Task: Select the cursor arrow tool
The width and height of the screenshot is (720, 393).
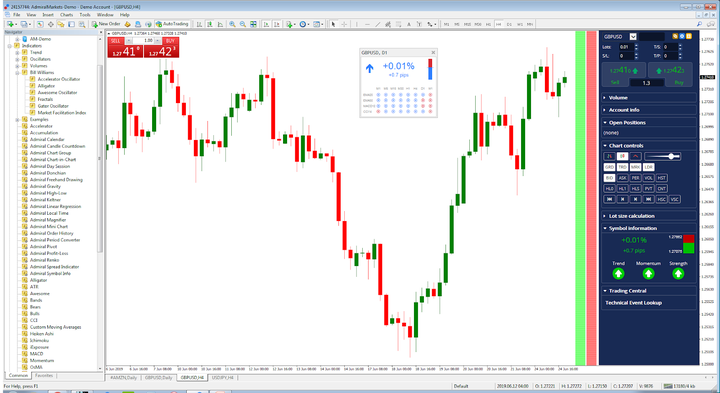Action: click(334, 24)
